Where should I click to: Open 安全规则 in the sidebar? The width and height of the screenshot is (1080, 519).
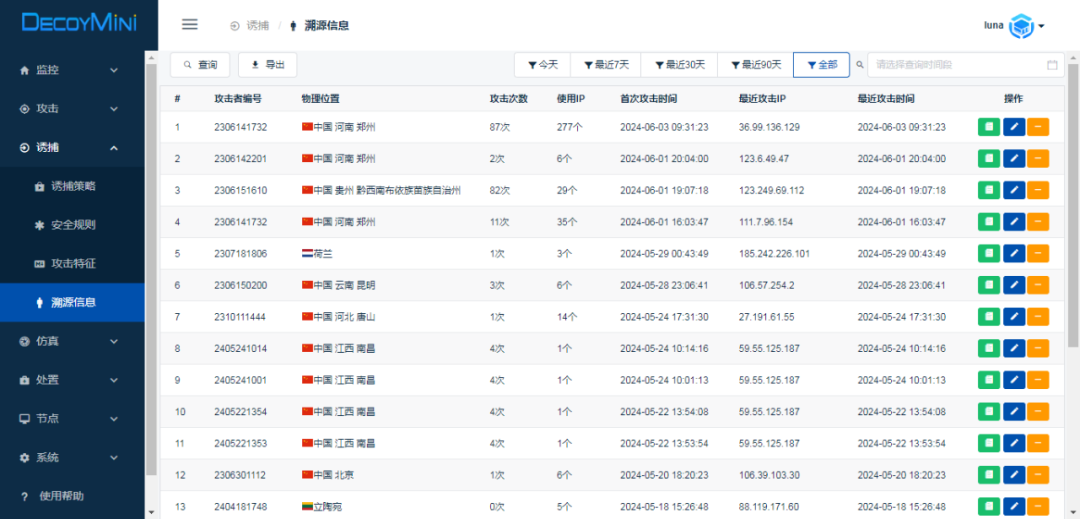pyautogui.click(x=72, y=225)
